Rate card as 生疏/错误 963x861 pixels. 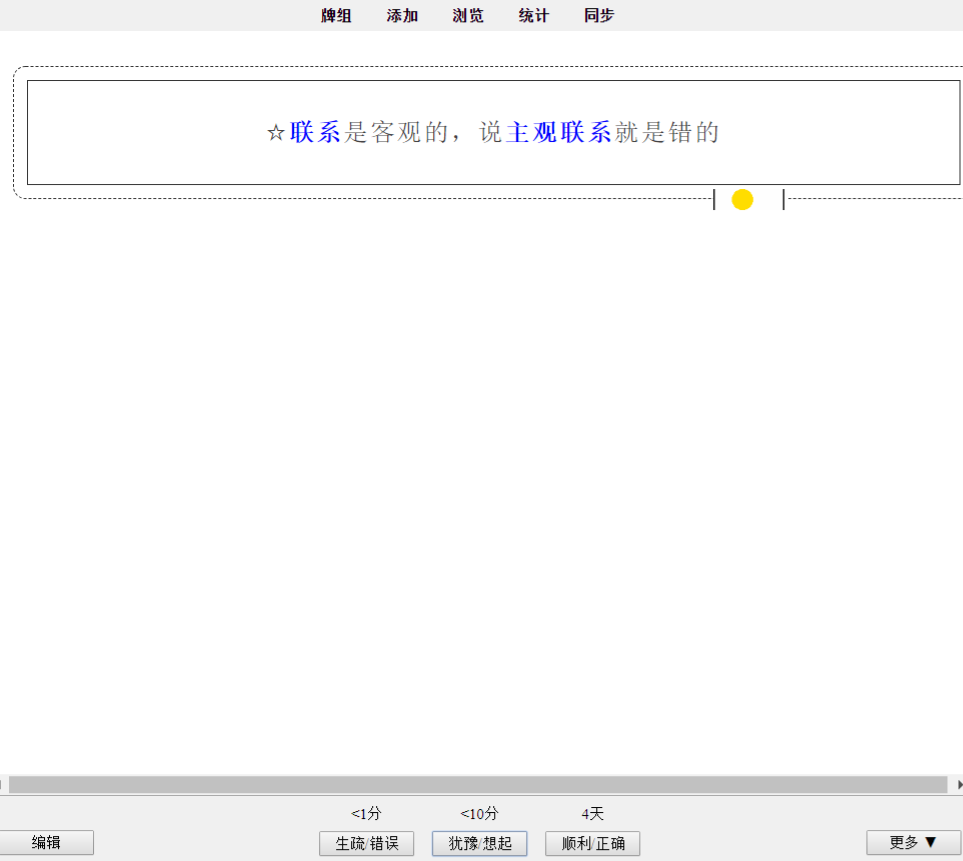pos(367,843)
